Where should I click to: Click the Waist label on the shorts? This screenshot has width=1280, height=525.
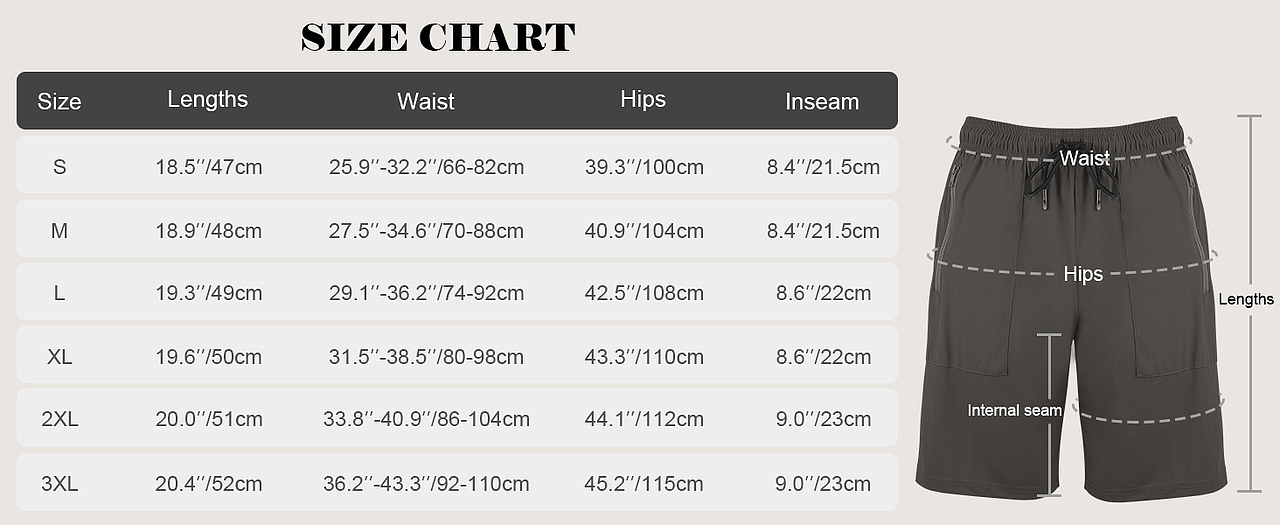pyautogui.click(x=1084, y=158)
